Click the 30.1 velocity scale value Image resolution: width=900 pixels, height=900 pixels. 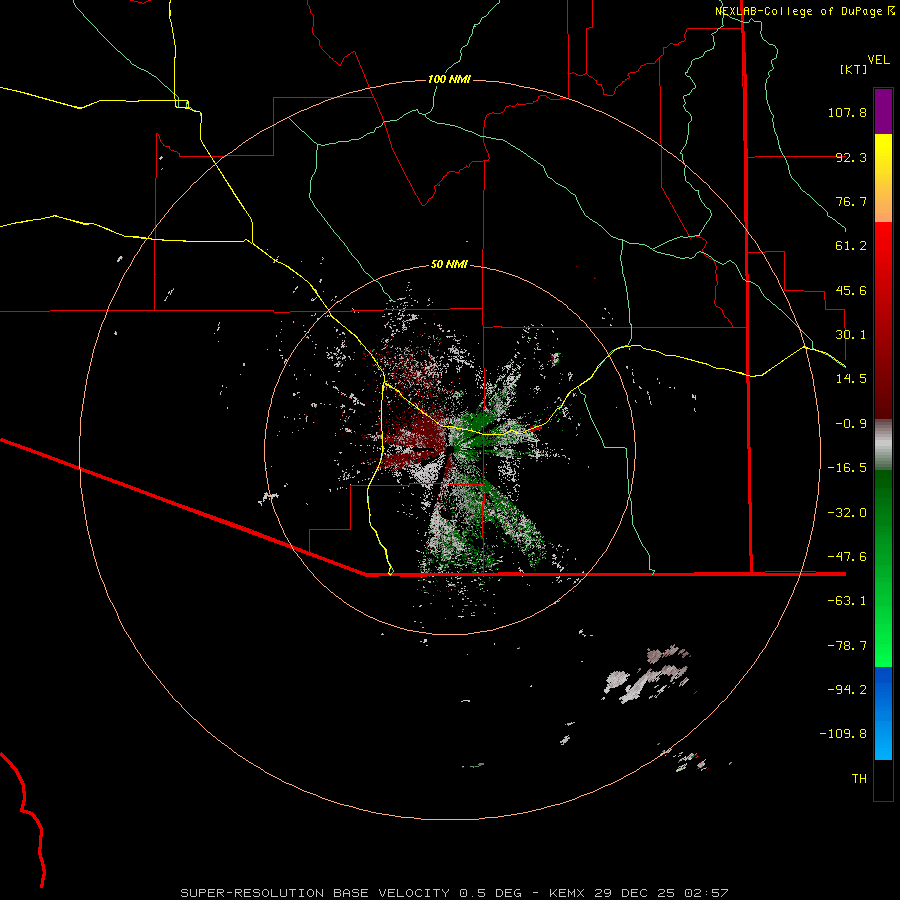point(851,335)
